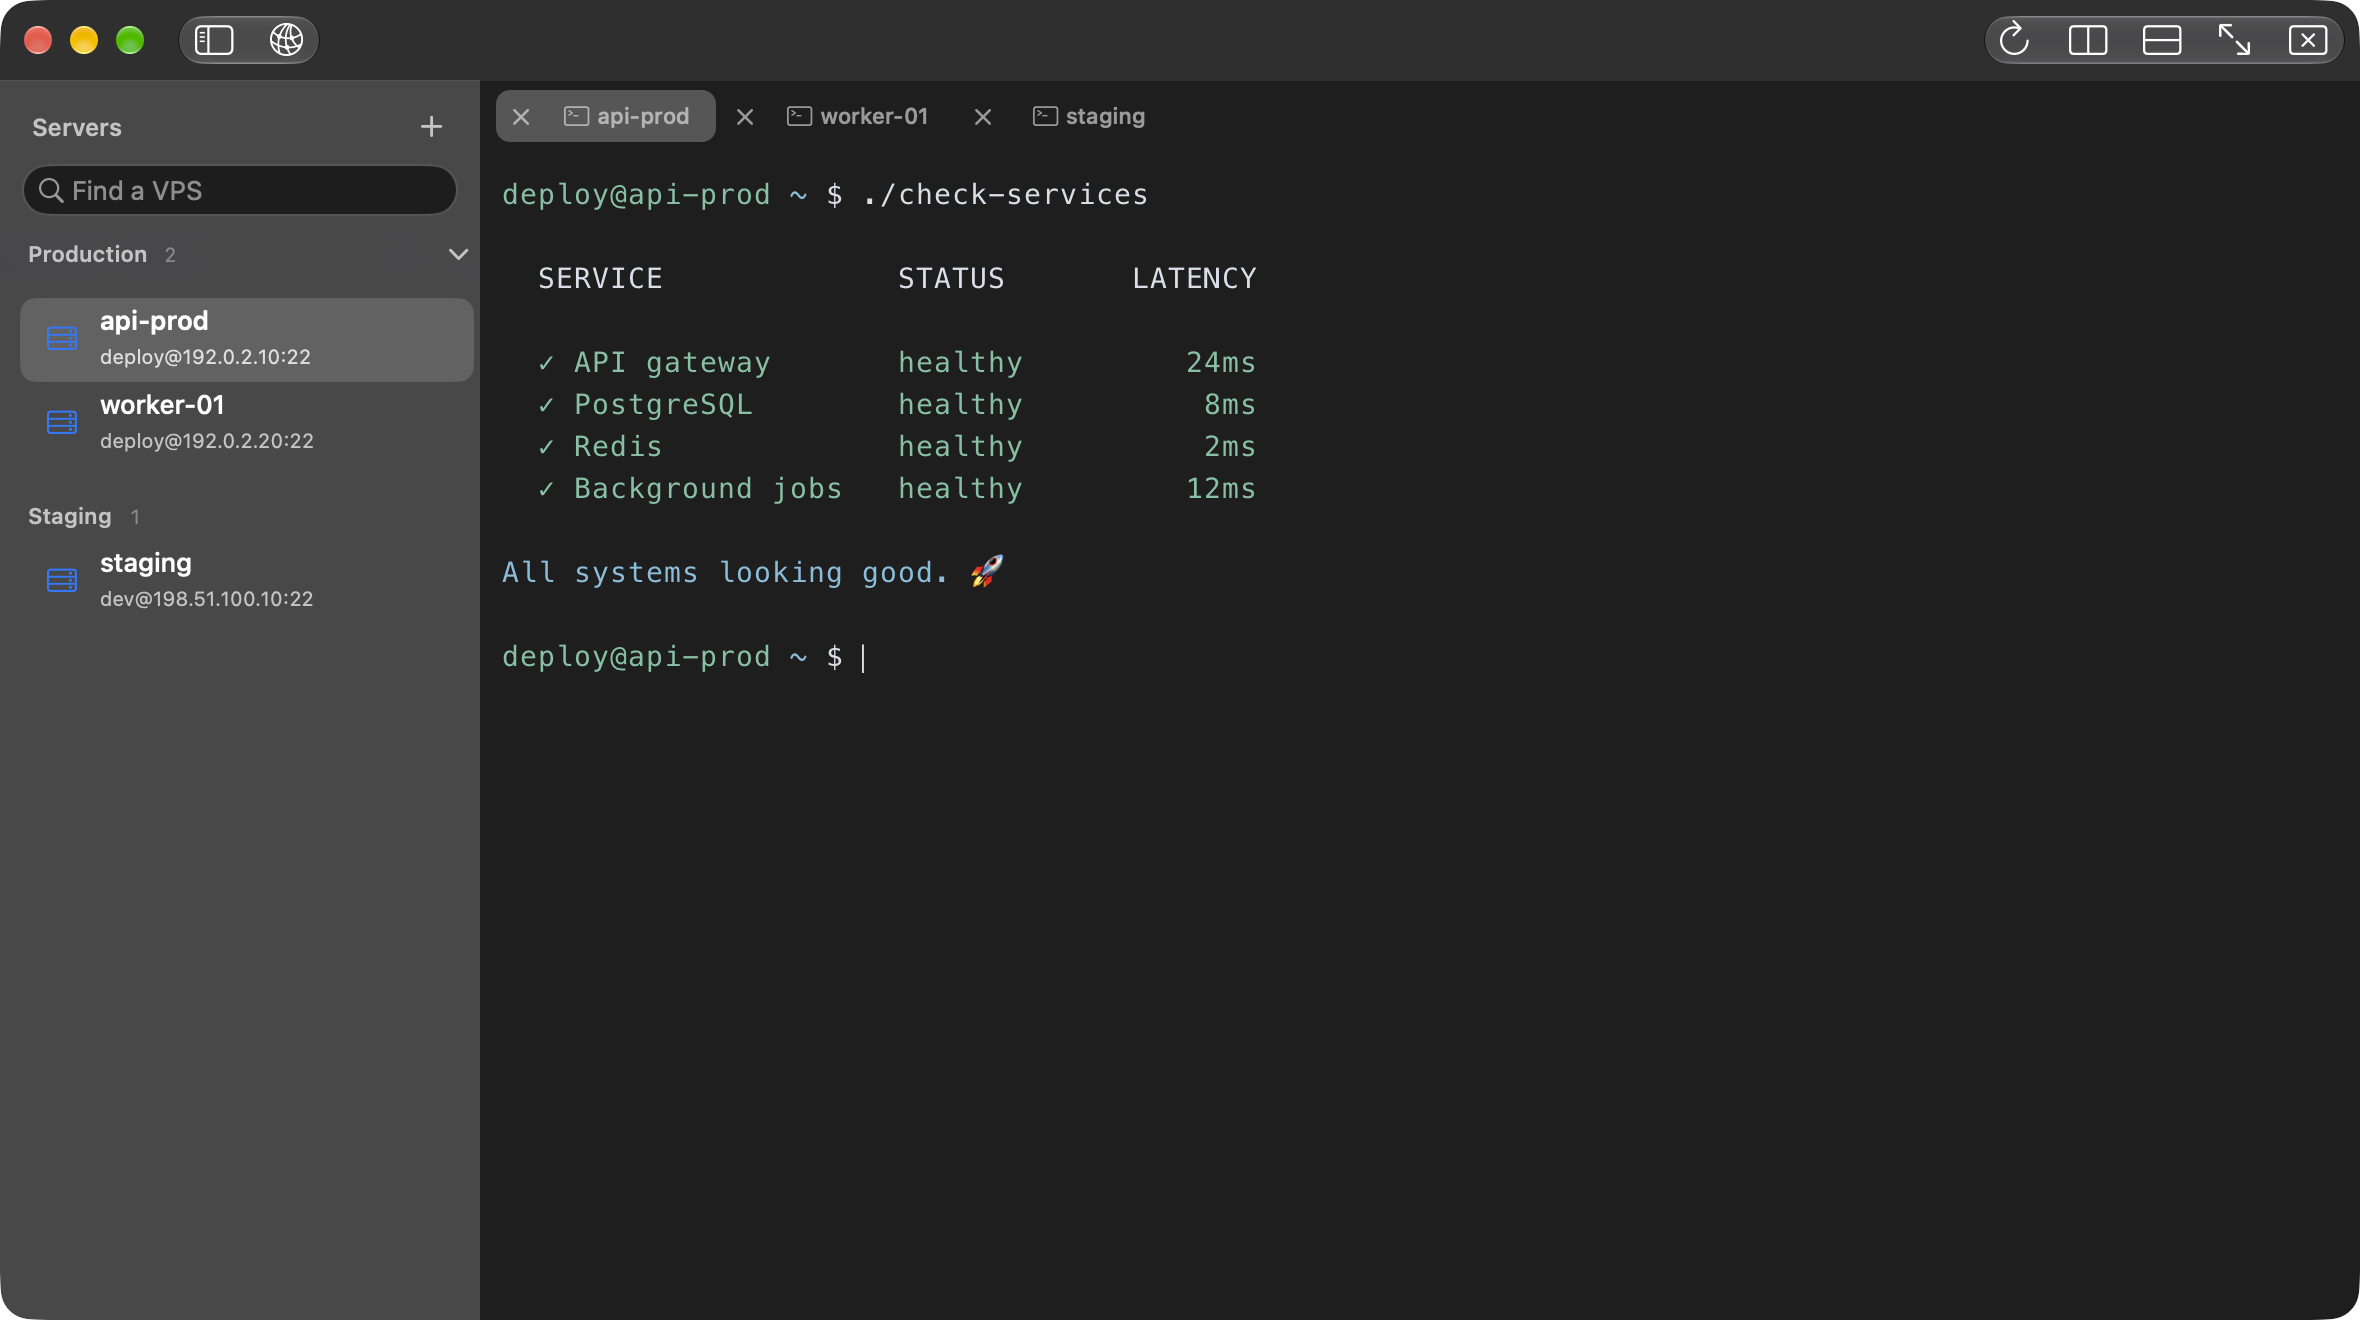Close the worker-01 tab
This screenshot has width=2360, height=1320.
pyautogui.click(x=745, y=117)
